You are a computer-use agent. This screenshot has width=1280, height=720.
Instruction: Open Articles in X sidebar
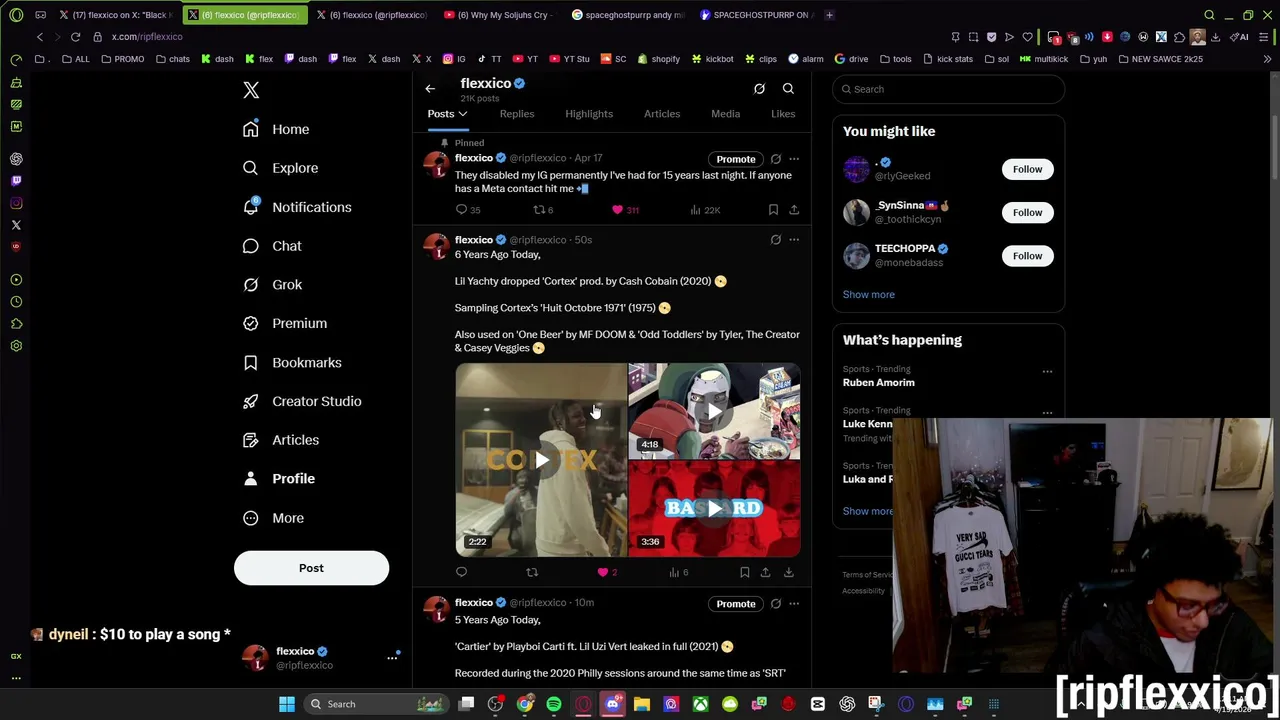pyautogui.click(x=281, y=440)
